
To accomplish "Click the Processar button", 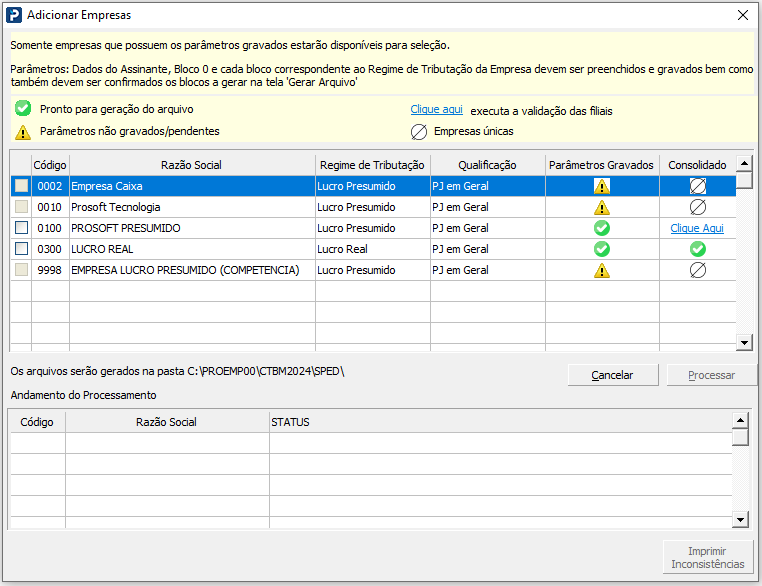I will [x=711, y=375].
